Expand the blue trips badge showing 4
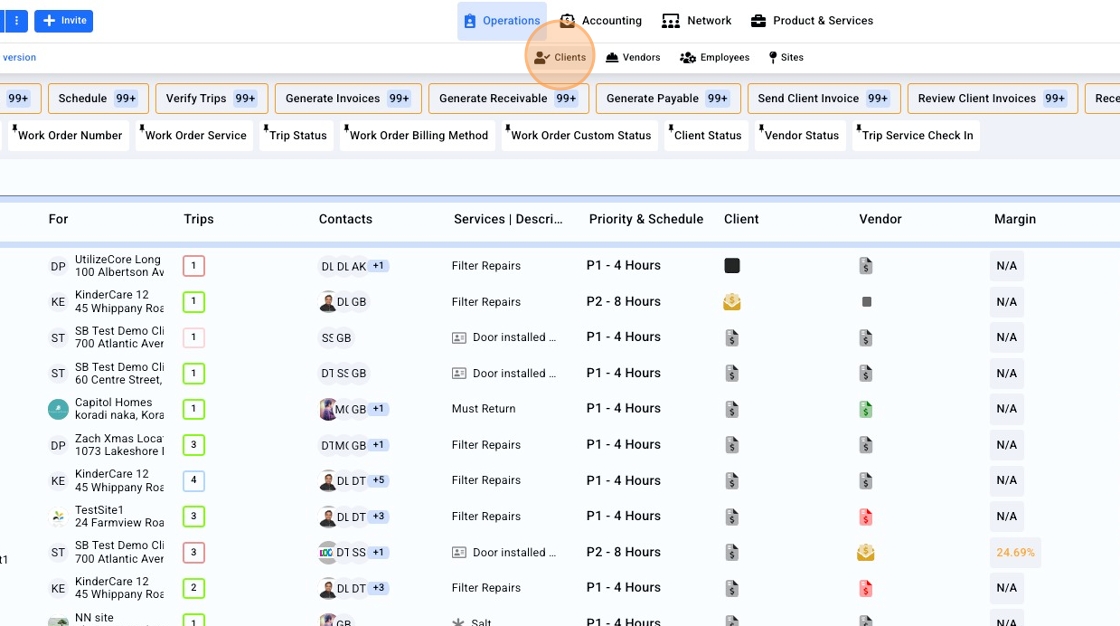 (194, 481)
